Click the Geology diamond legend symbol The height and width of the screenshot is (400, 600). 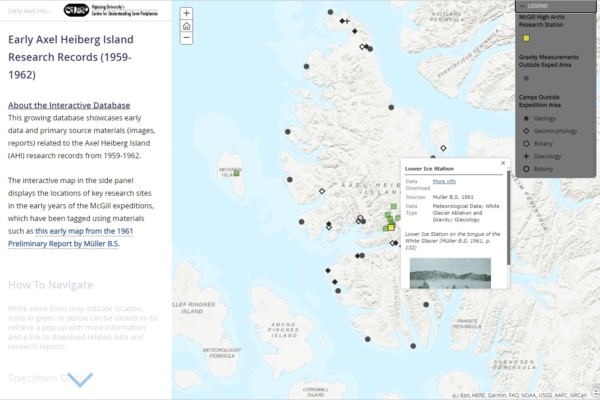[526, 117]
